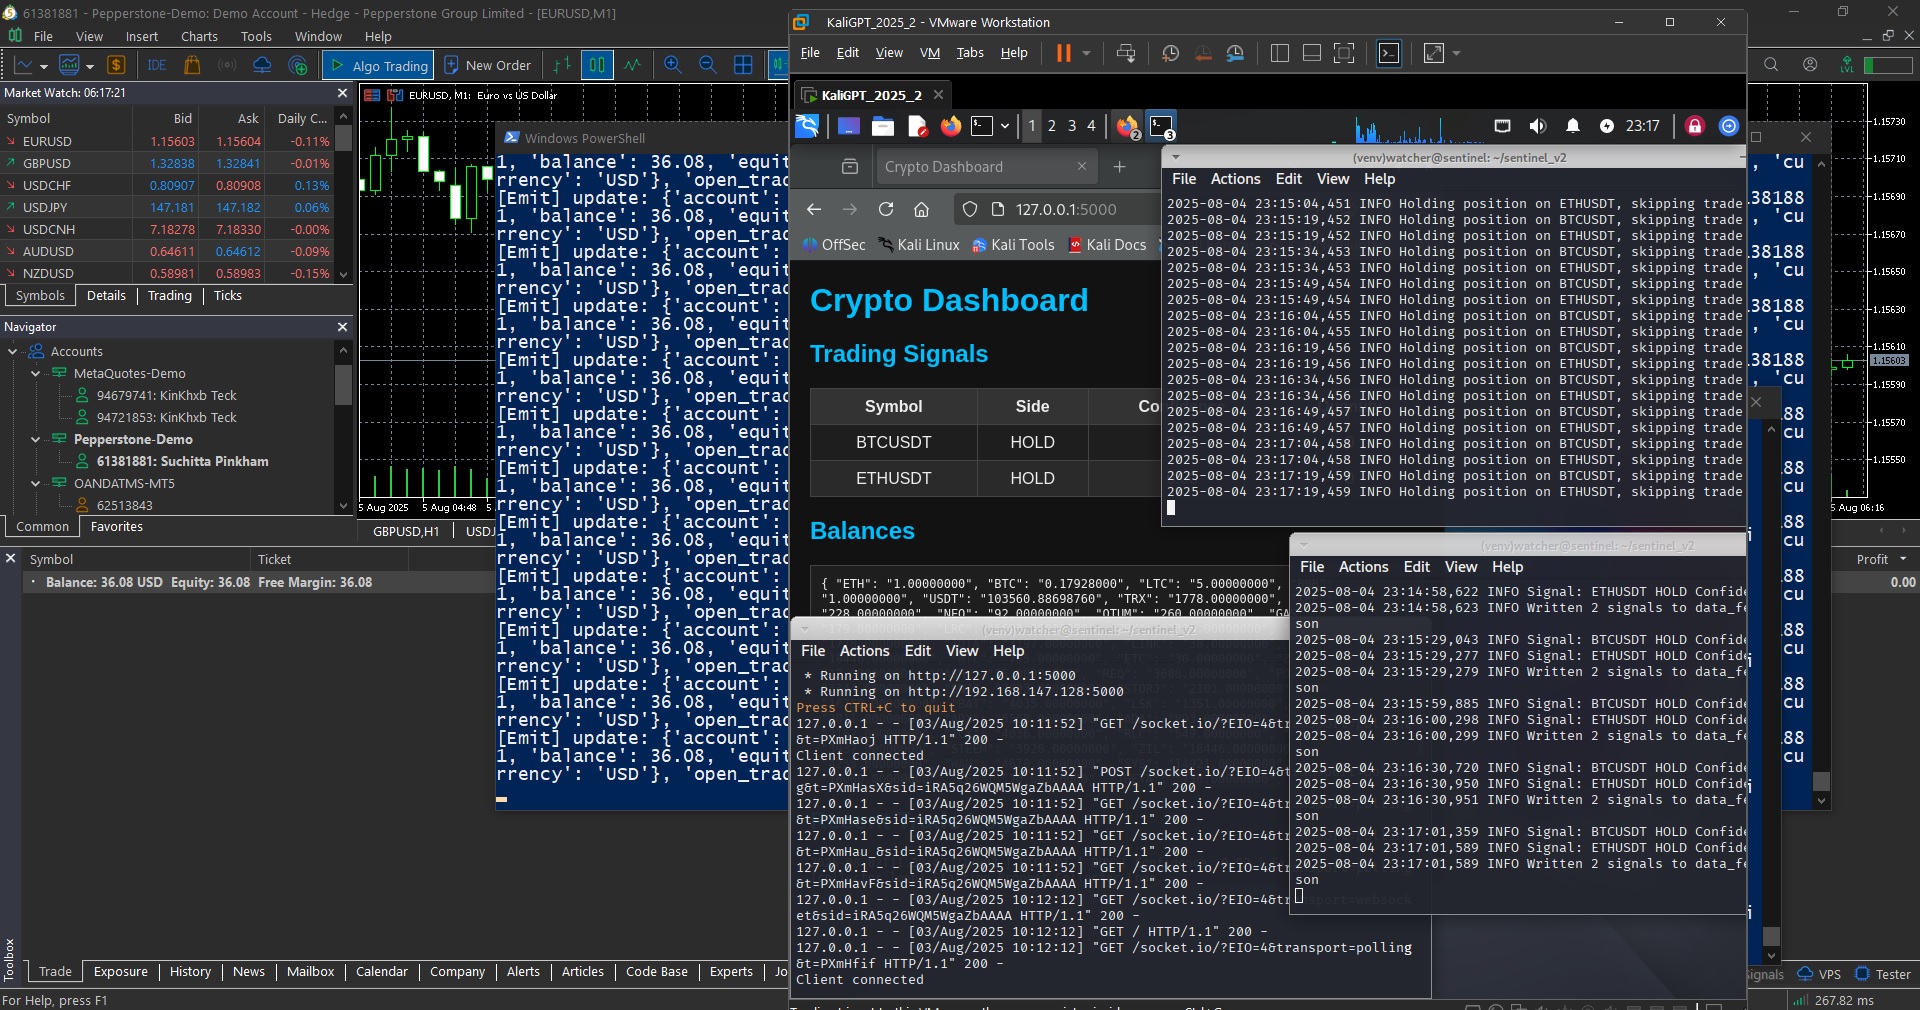Viewport: 1920px width, 1010px height.
Task: Send Ctrl+Alt+Del to VM icon
Action: tap(1126, 53)
